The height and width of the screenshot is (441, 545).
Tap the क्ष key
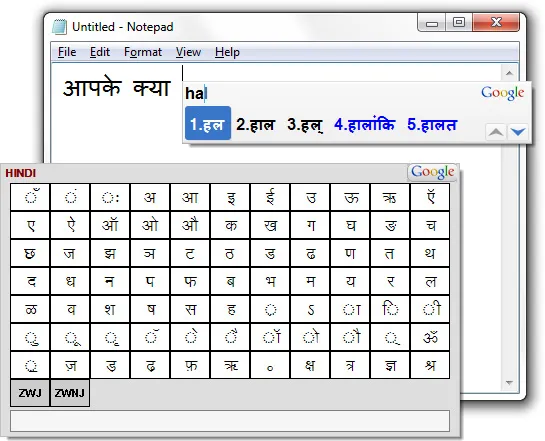tap(310, 366)
